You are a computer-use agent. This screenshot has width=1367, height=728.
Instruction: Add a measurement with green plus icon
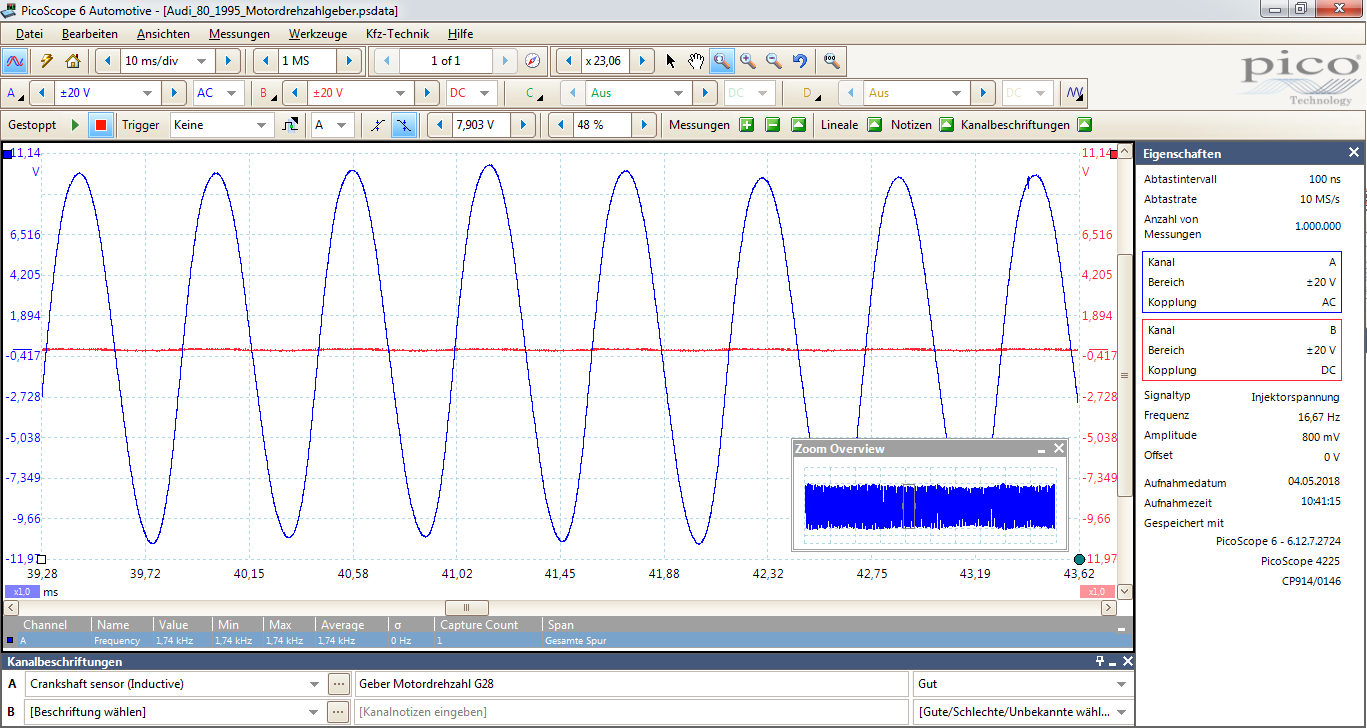tap(746, 125)
